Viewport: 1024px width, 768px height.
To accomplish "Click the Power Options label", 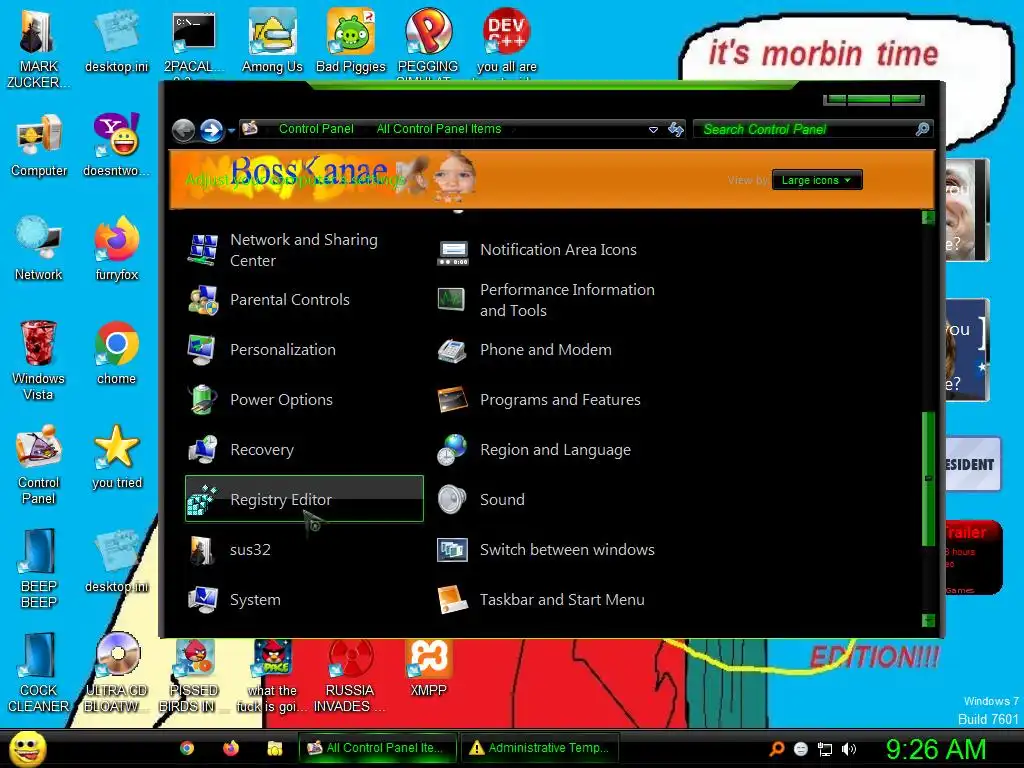I will coord(281,400).
